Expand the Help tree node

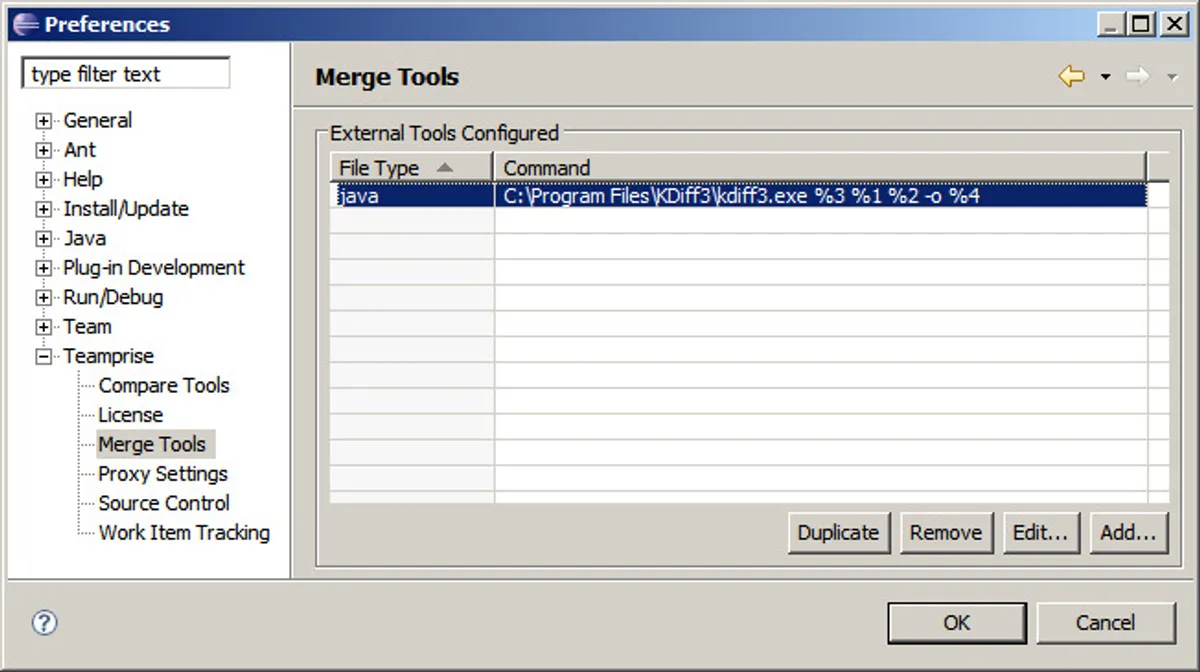[43, 180]
